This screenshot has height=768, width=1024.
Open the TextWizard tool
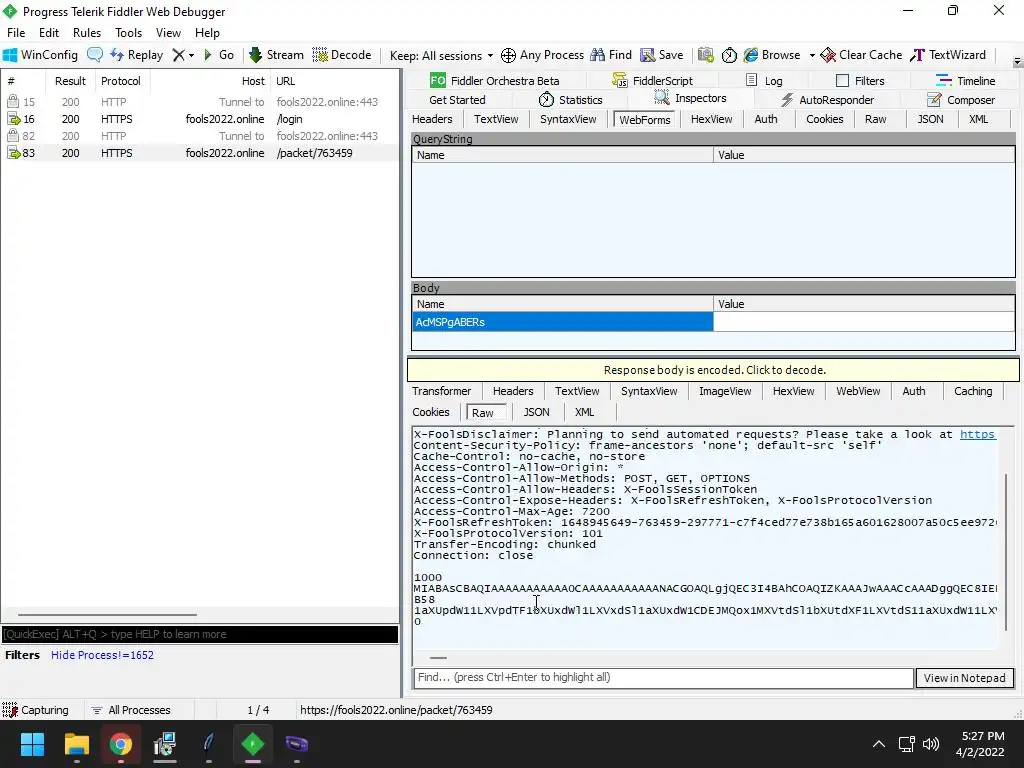(948, 55)
